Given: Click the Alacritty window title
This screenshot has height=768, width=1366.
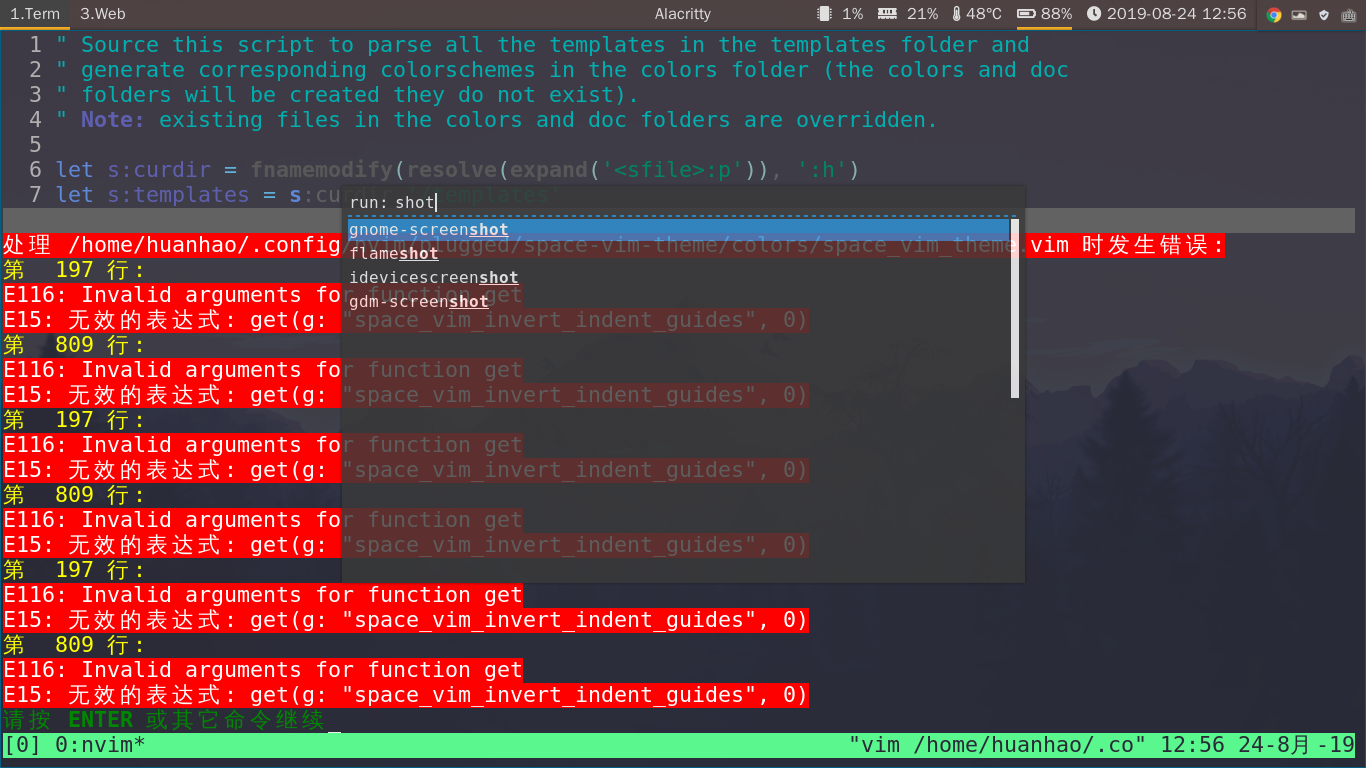Looking at the screenshot, I should coord(683,14).
